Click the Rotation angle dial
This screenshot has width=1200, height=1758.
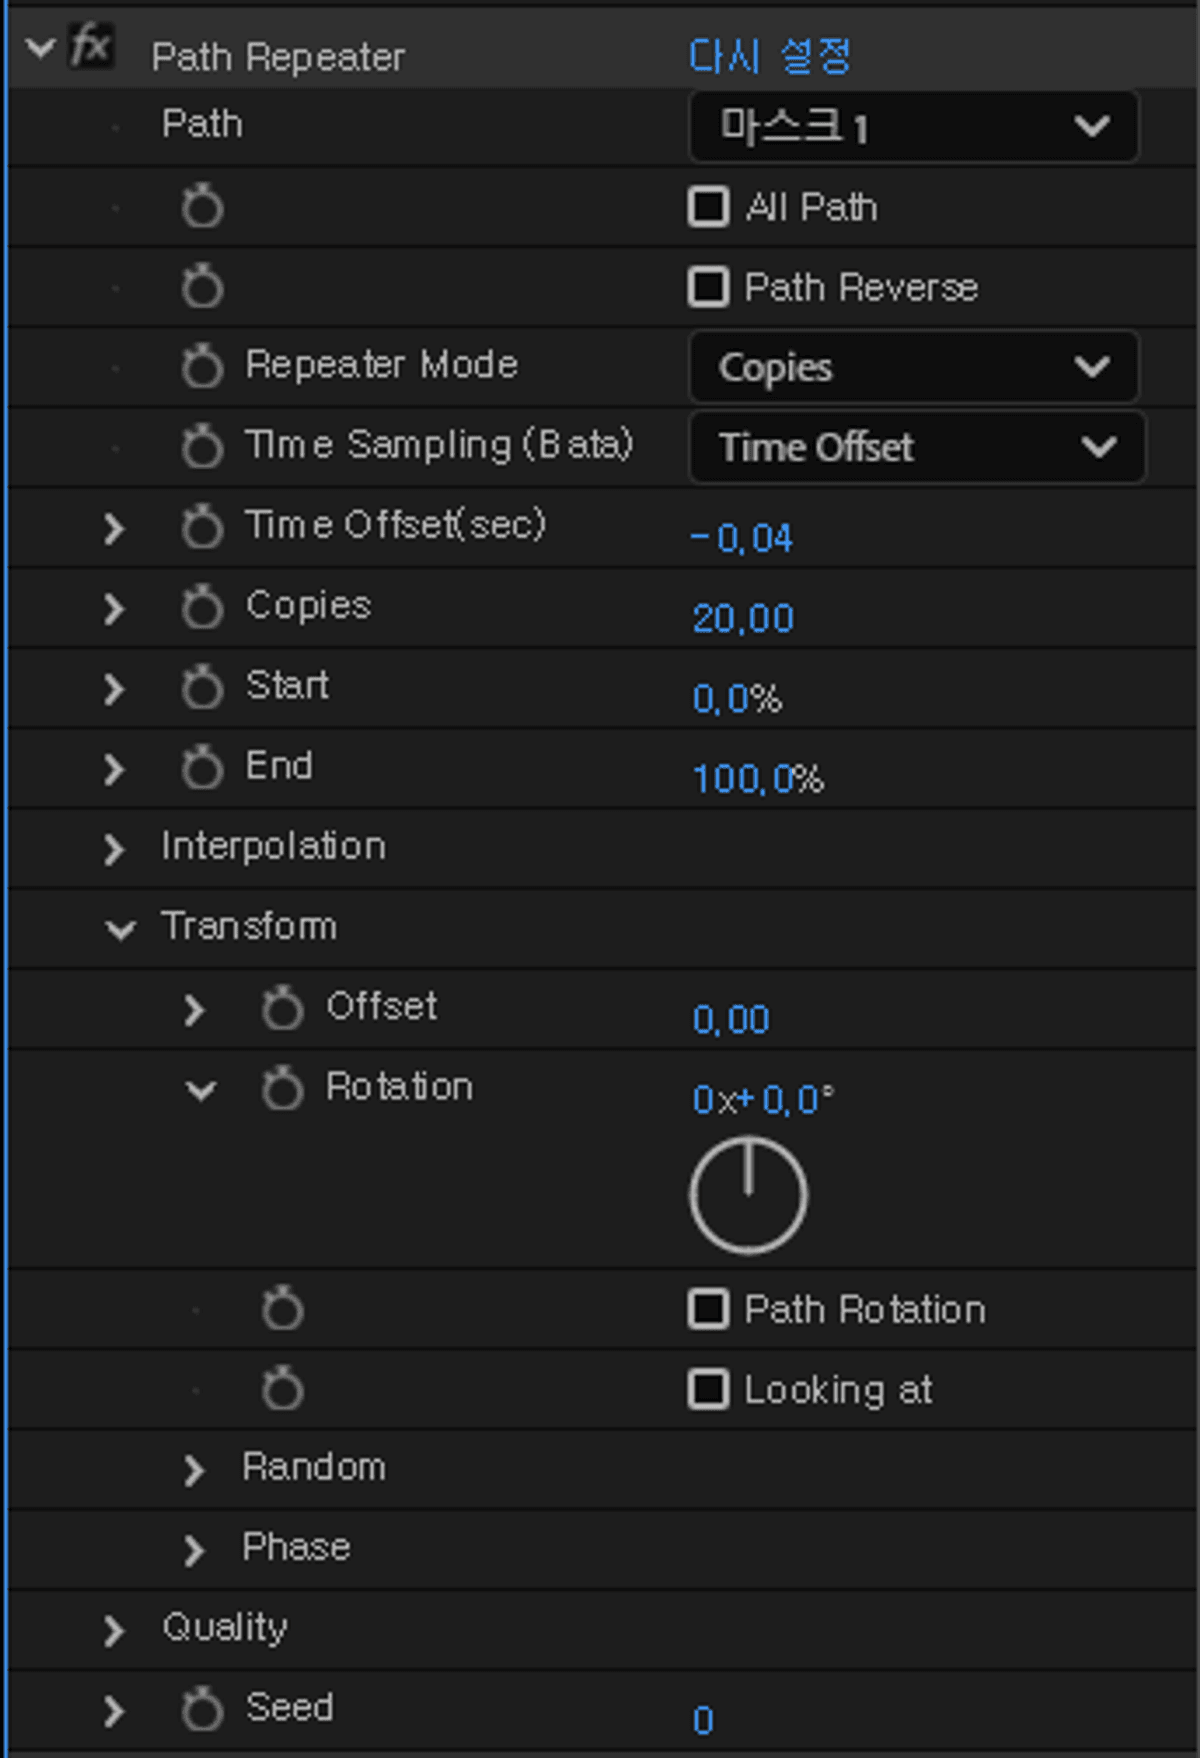tap(748, 1195)
